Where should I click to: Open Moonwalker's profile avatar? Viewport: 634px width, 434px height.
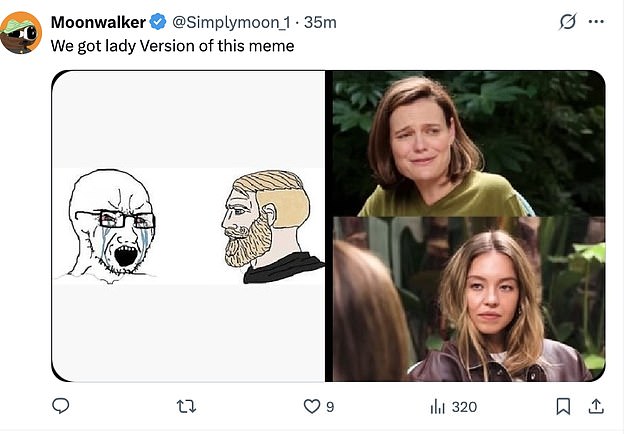point(20,35)
